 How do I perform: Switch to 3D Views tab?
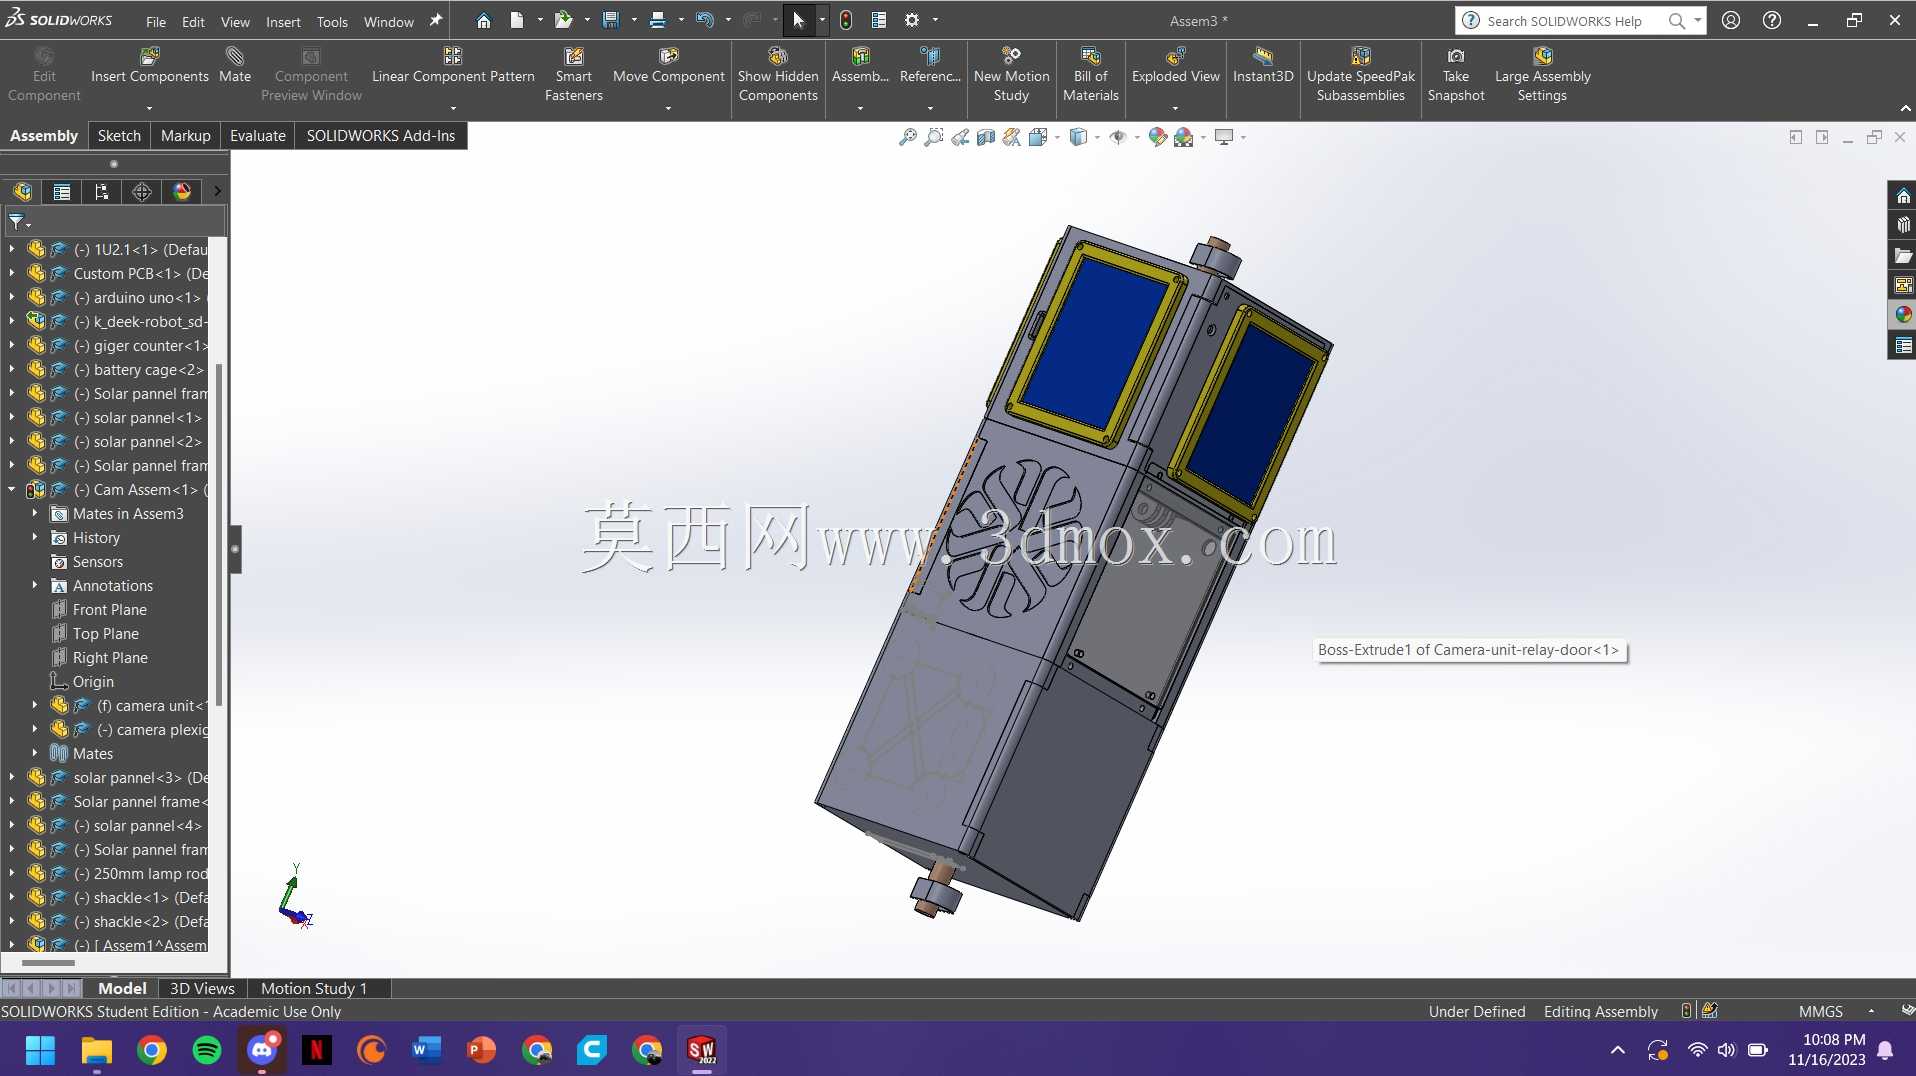202,988
